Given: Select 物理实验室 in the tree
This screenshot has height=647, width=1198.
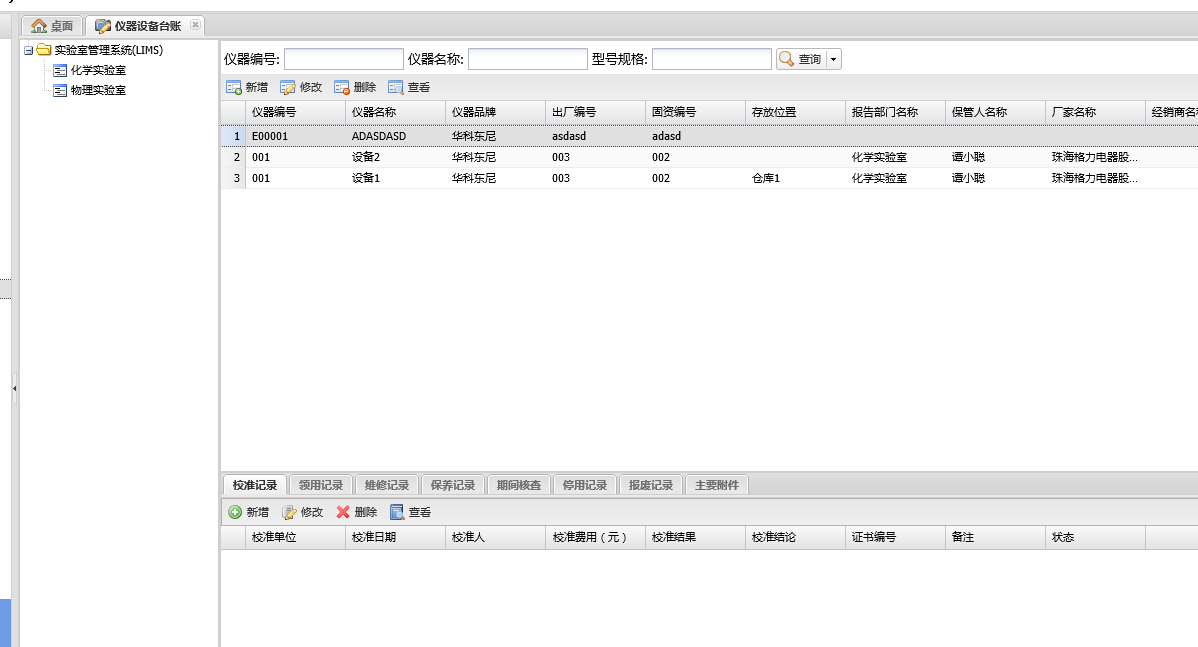Looking at the screenshot, I should (x=98, y=90).
